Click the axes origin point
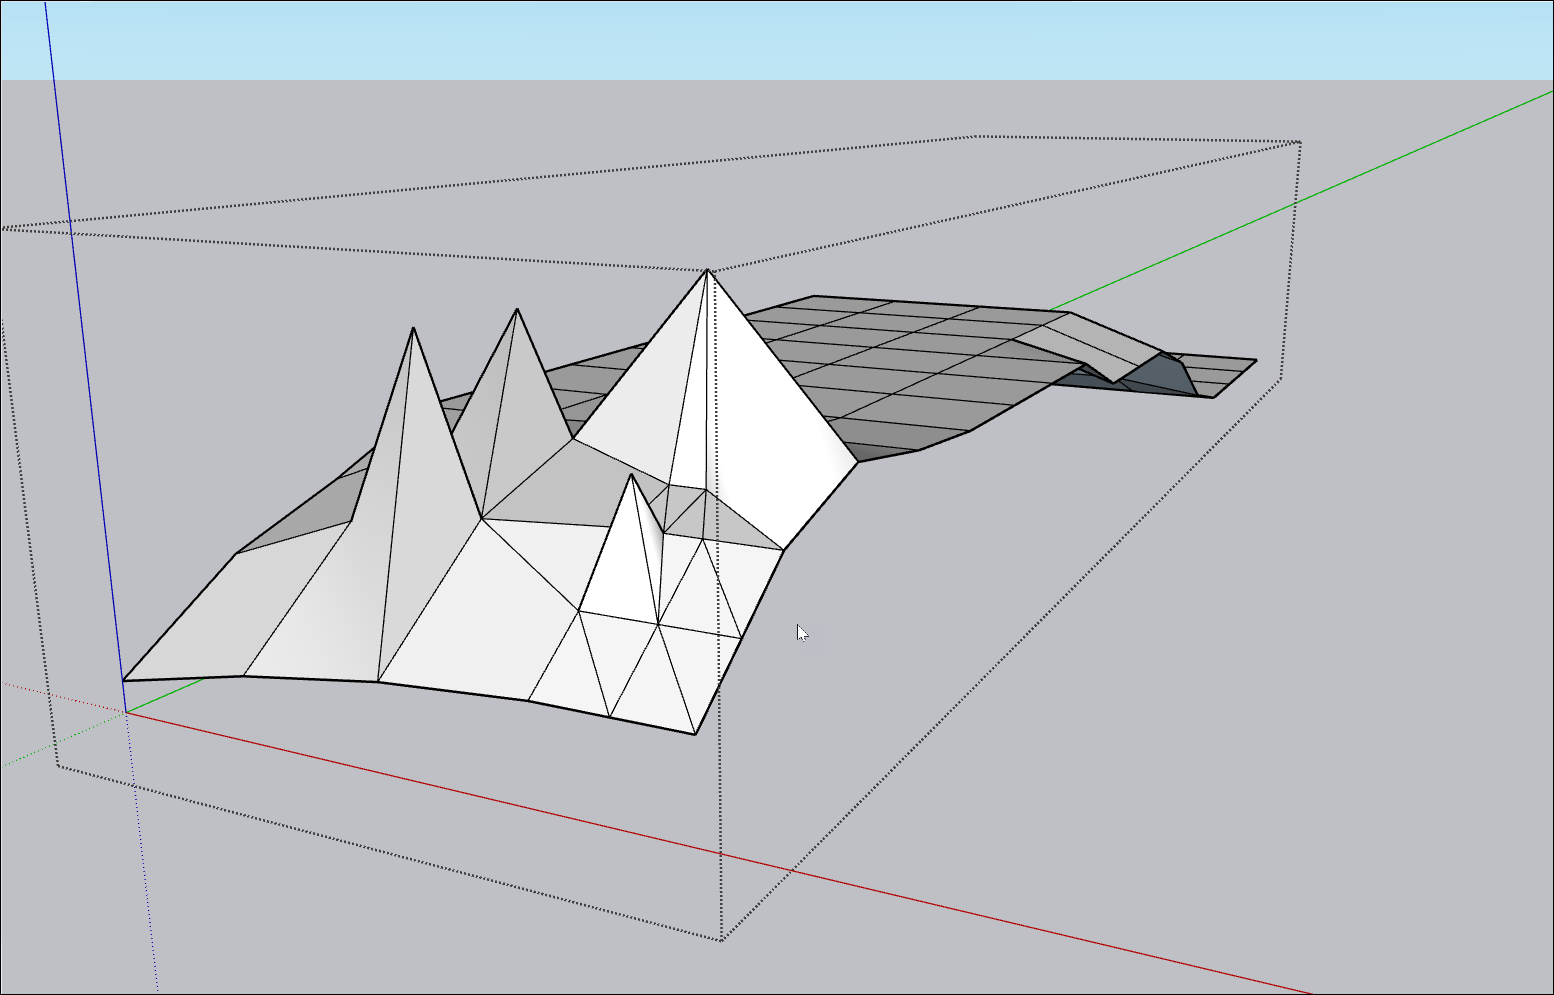1554x995 pixels. pos(124,712)
